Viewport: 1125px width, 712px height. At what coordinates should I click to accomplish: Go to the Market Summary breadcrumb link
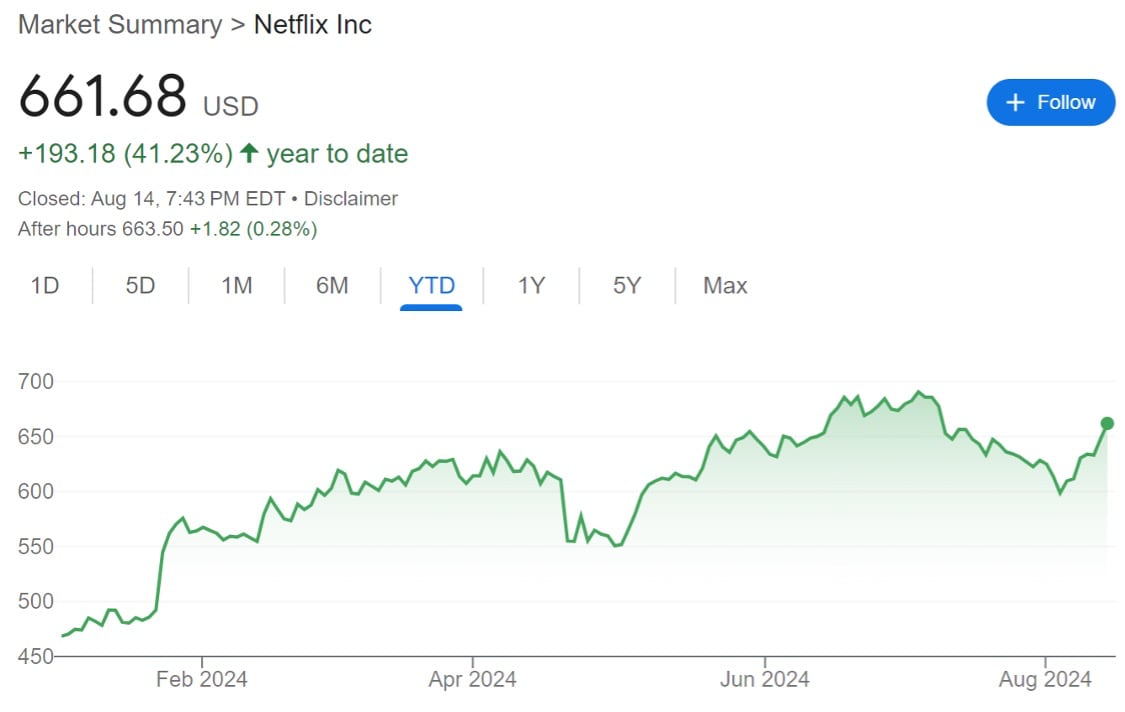(120, 25)
